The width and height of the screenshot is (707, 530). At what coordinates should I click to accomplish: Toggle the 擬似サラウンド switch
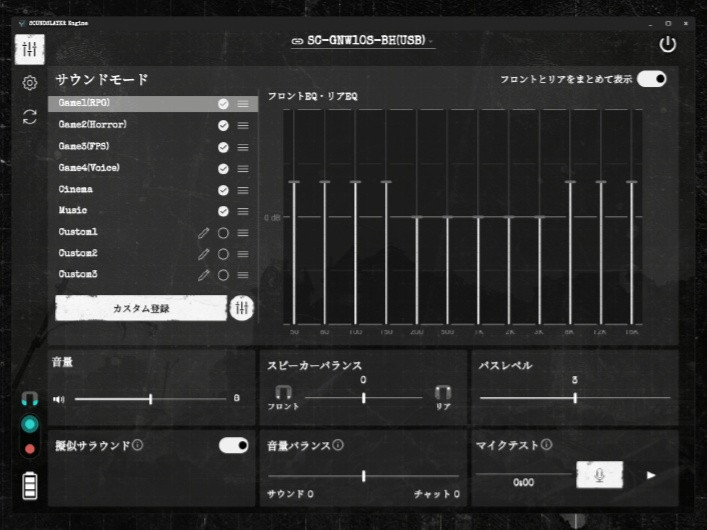click(x=234, y=445)
